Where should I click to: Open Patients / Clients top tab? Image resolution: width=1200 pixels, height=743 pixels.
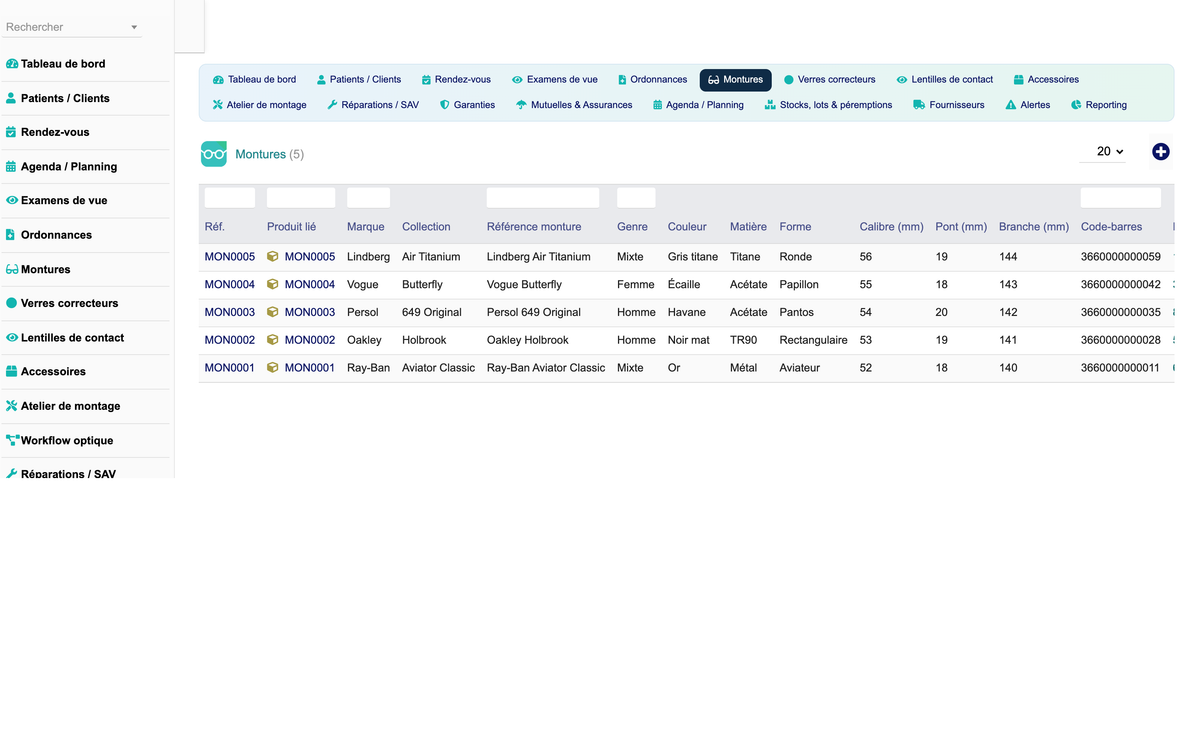click(359, 80)
